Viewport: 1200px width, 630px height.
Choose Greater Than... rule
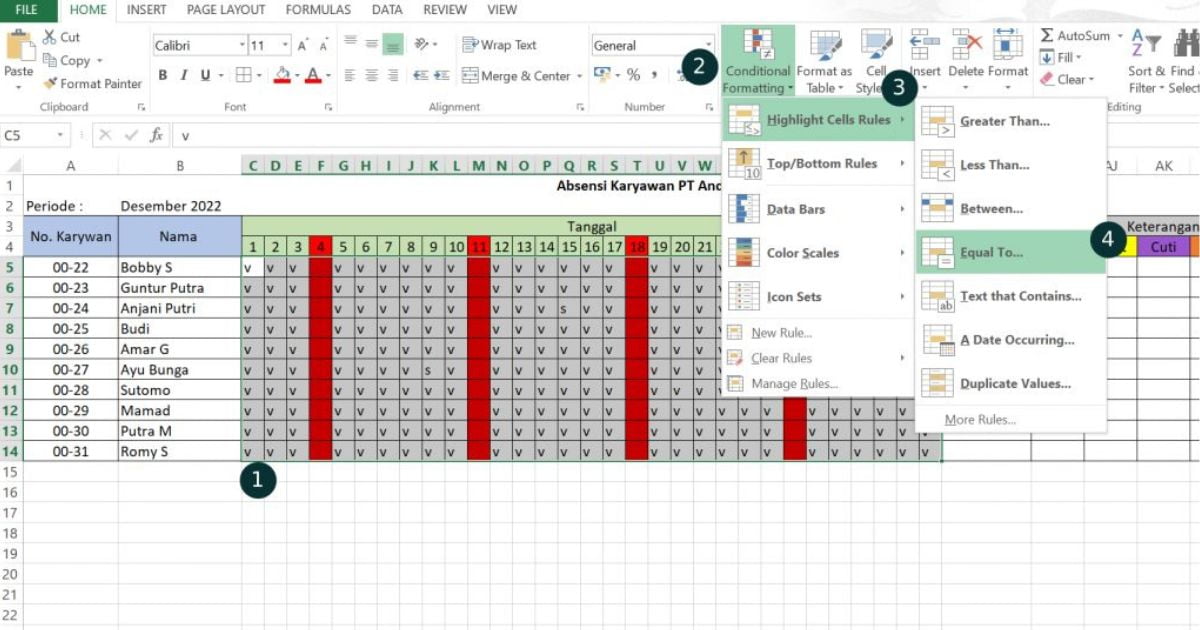click(x=1010, y=121)
